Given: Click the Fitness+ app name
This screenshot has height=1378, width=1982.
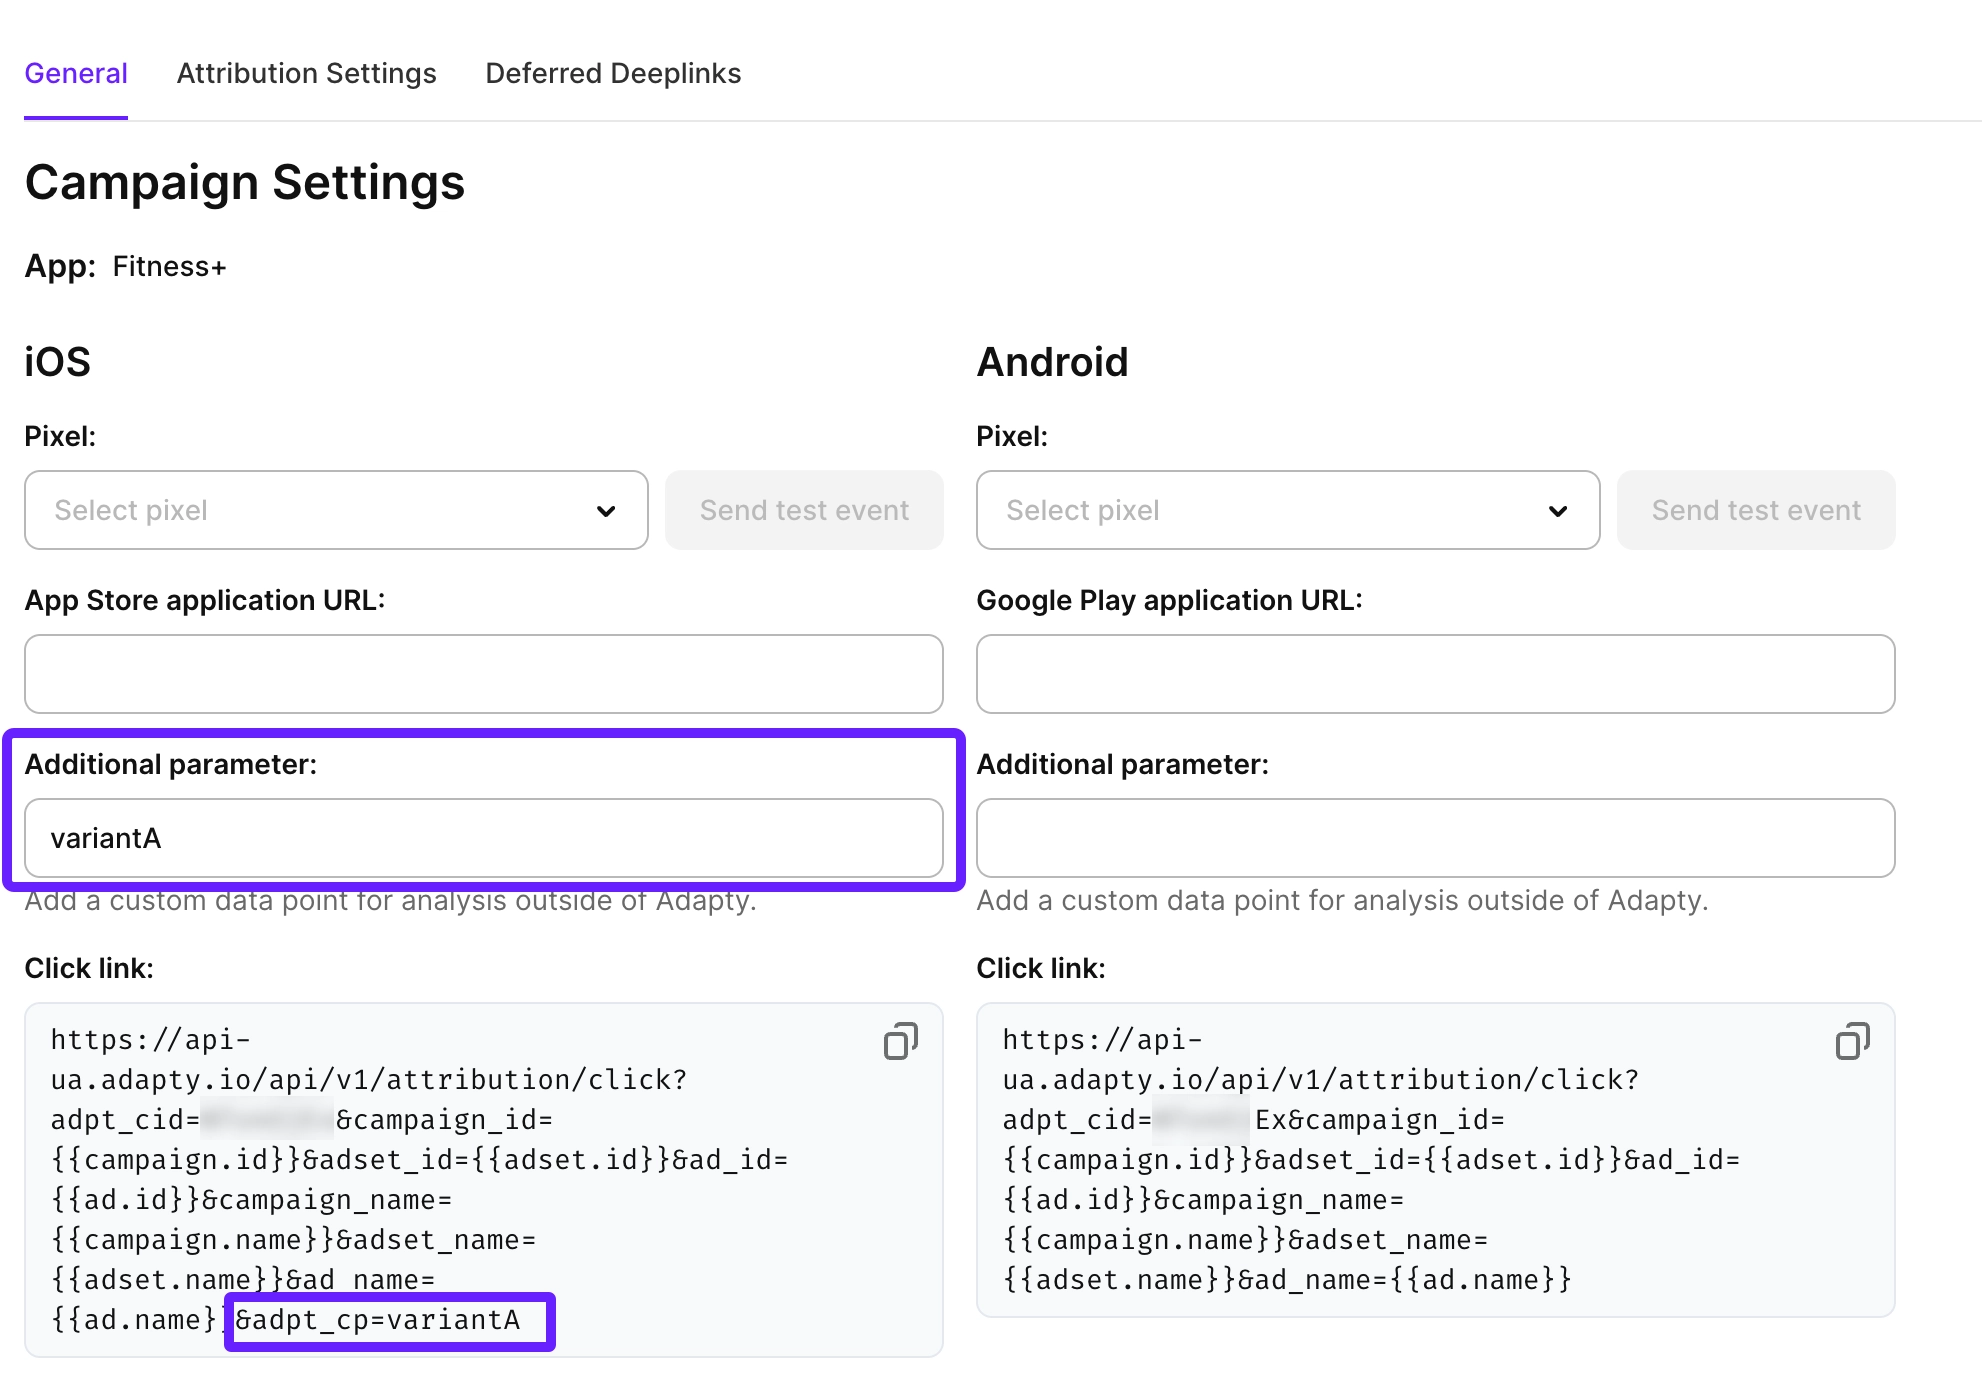Looking at the screenshot, I should [x=169, y=266].
